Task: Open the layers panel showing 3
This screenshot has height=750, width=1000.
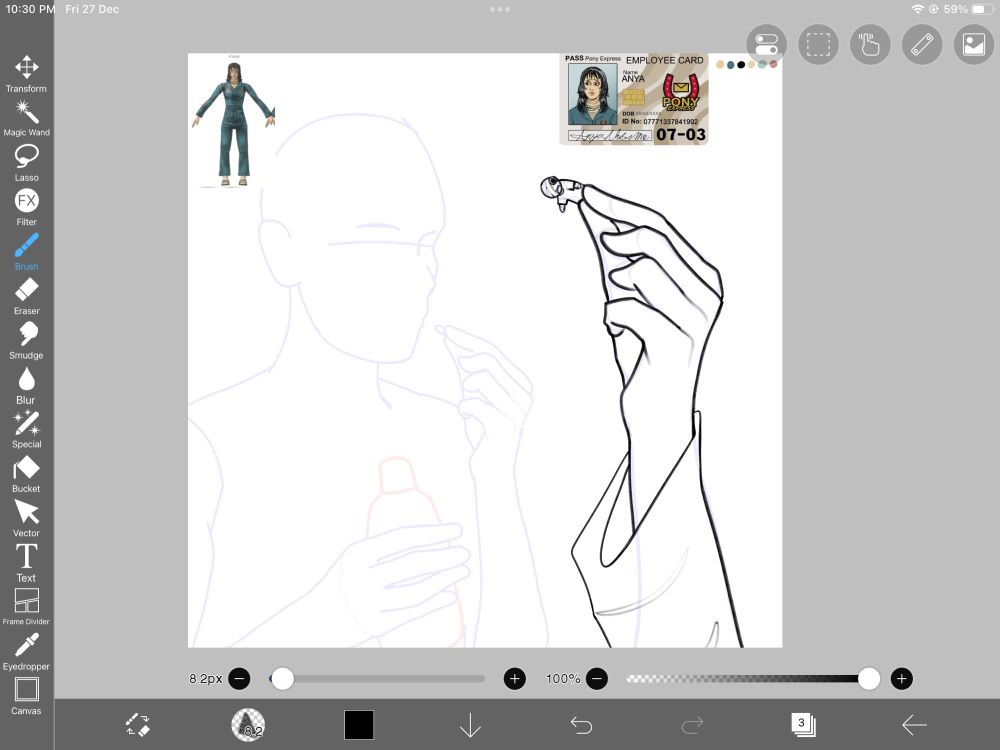Action: pos(803,724)
